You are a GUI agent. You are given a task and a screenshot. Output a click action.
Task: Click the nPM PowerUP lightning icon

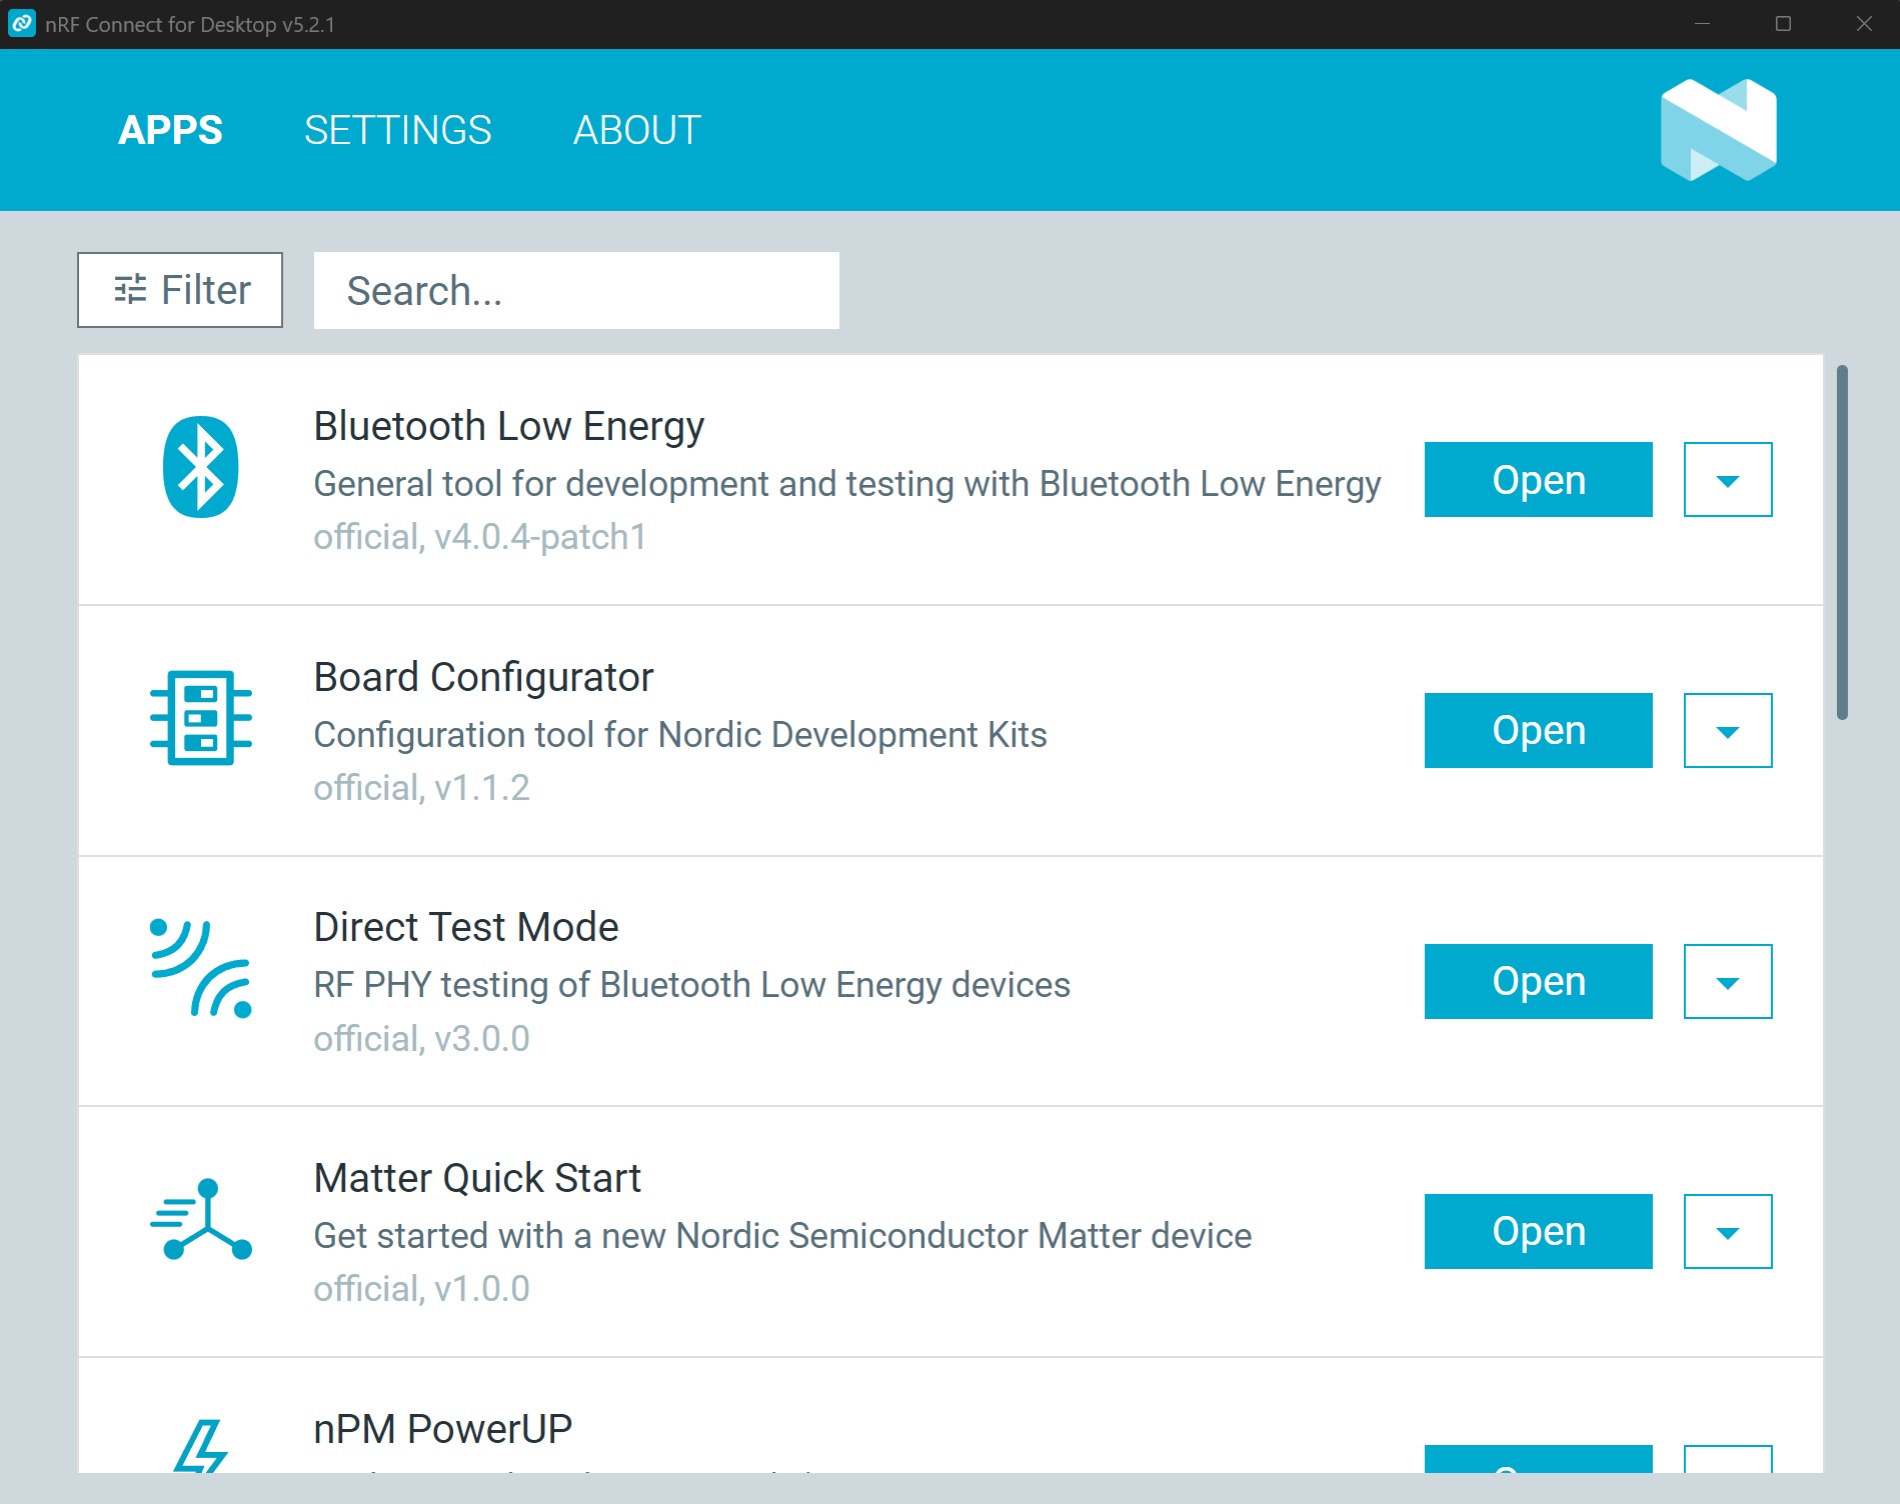[200, 1447]
